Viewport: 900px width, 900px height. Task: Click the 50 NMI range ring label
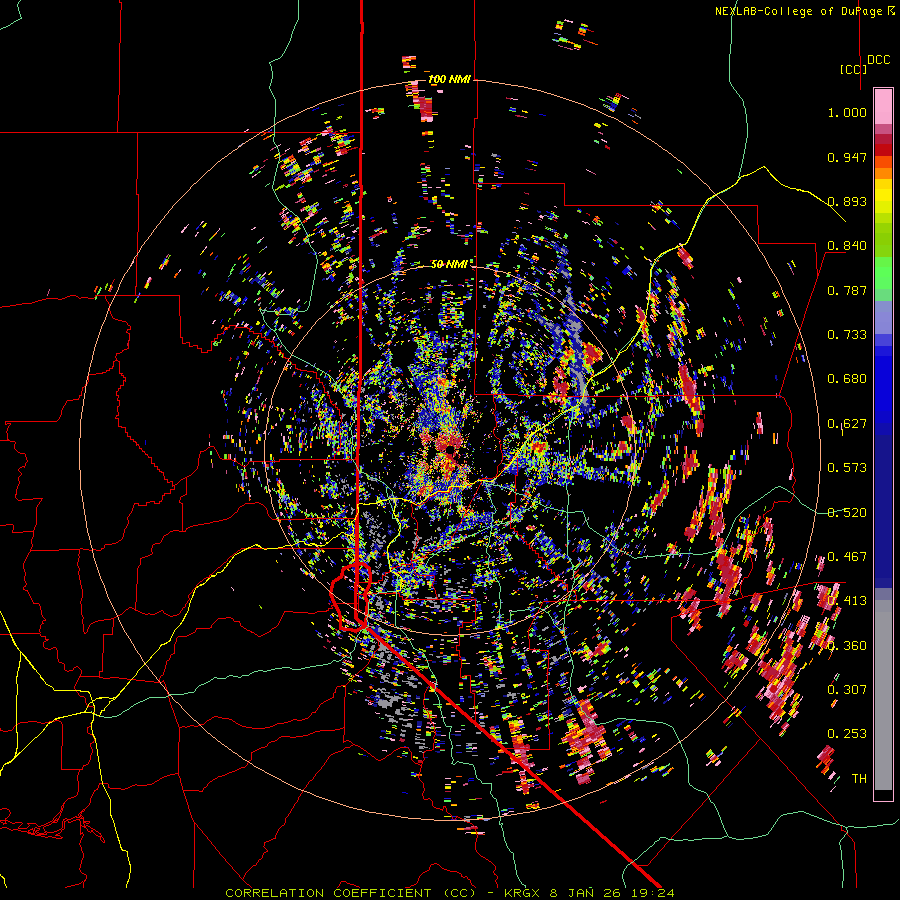tap(449, 264)
